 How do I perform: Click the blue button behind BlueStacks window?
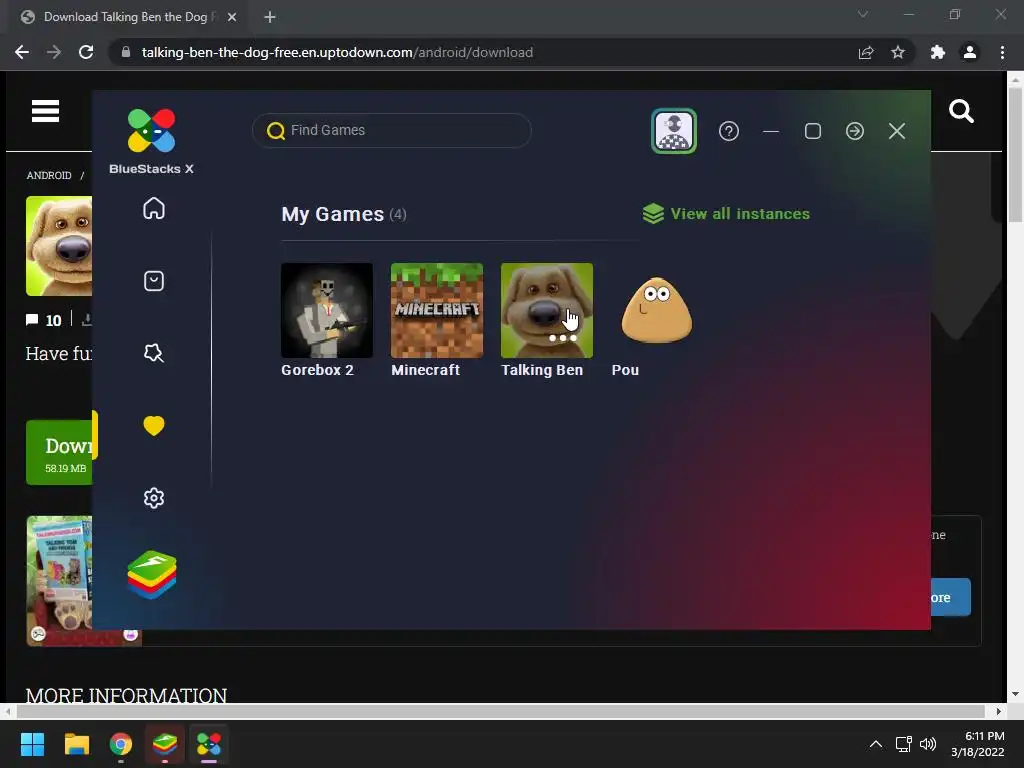pyautogui.click(x=951, y=597)
